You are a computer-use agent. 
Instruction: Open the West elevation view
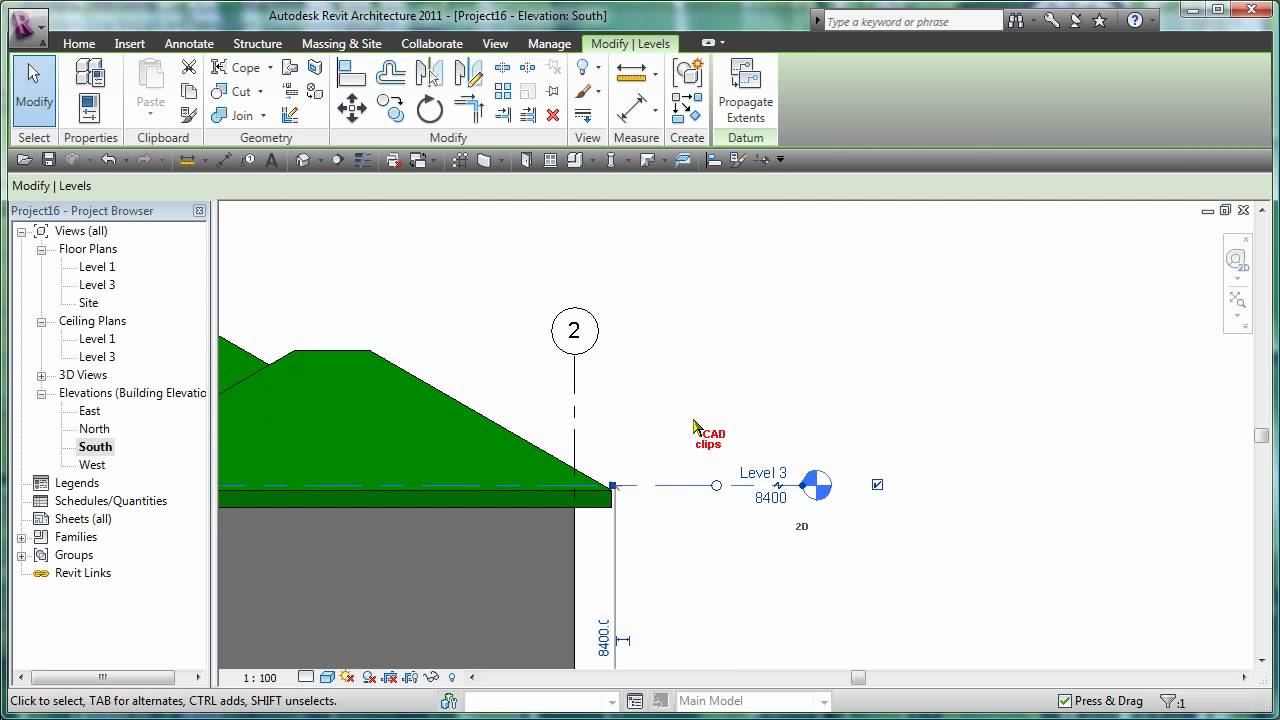point(92,465)
